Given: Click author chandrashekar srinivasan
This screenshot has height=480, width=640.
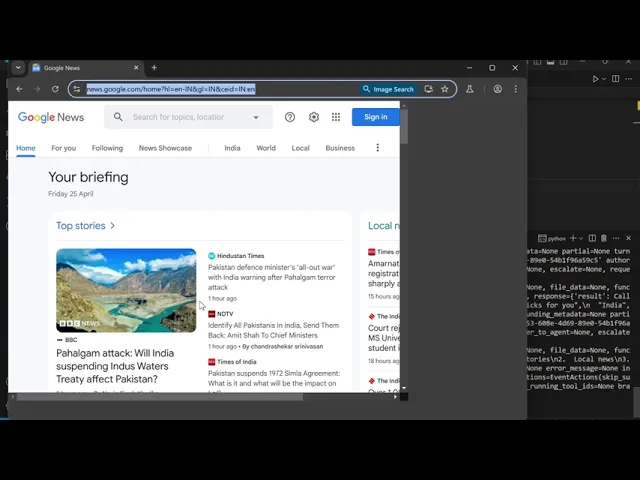Looking at the screenshot, I should point(287,347).
